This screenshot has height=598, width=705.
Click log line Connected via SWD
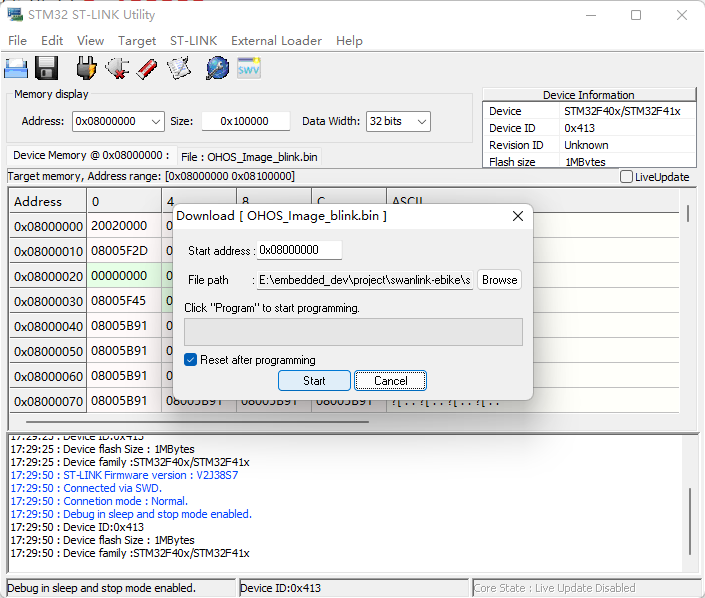tap(85, 488)
